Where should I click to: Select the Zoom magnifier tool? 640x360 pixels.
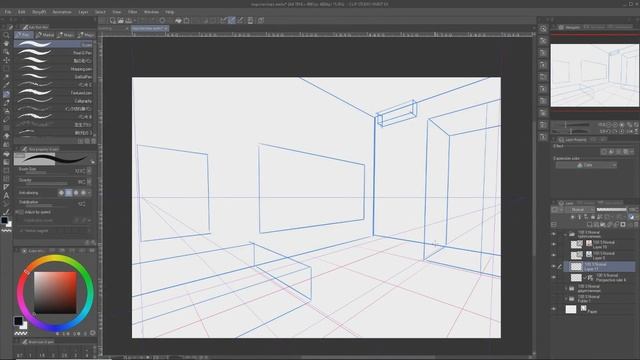(x=6, y=36)
